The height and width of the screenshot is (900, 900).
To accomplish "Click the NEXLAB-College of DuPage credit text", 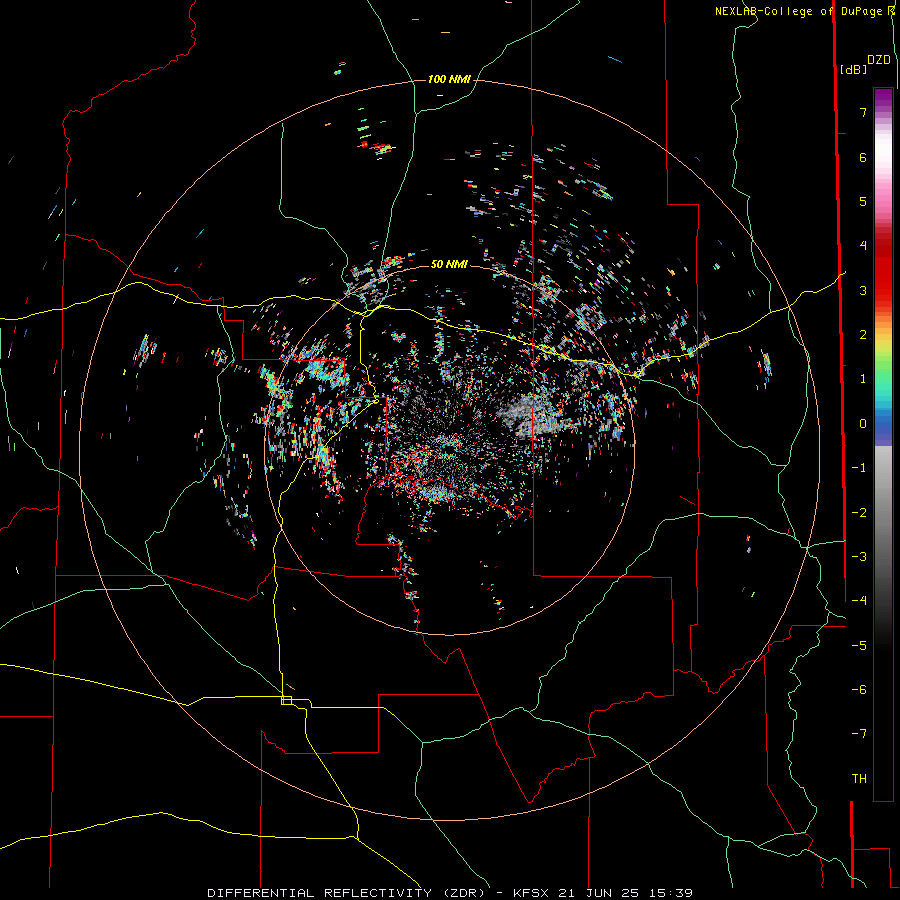I will pyautogui.click(x=800, y=11).
